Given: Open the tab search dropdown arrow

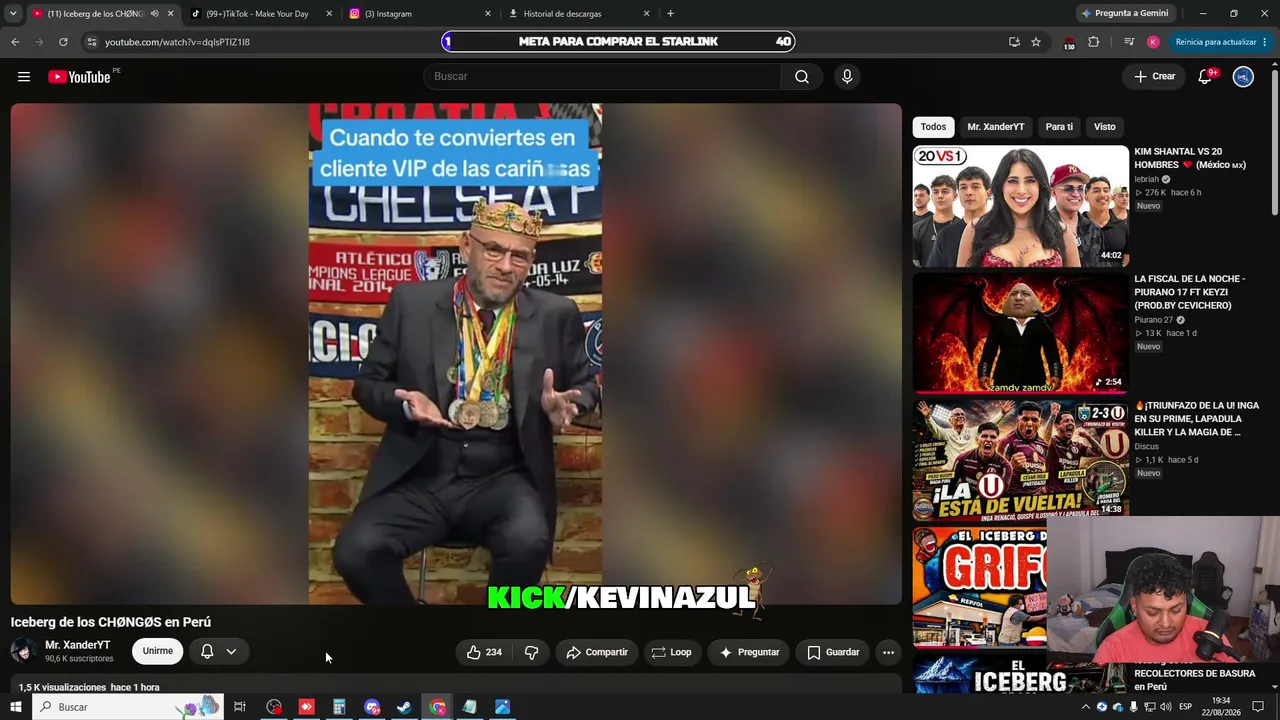Looking at the screenshot, I should click(13, 14).
